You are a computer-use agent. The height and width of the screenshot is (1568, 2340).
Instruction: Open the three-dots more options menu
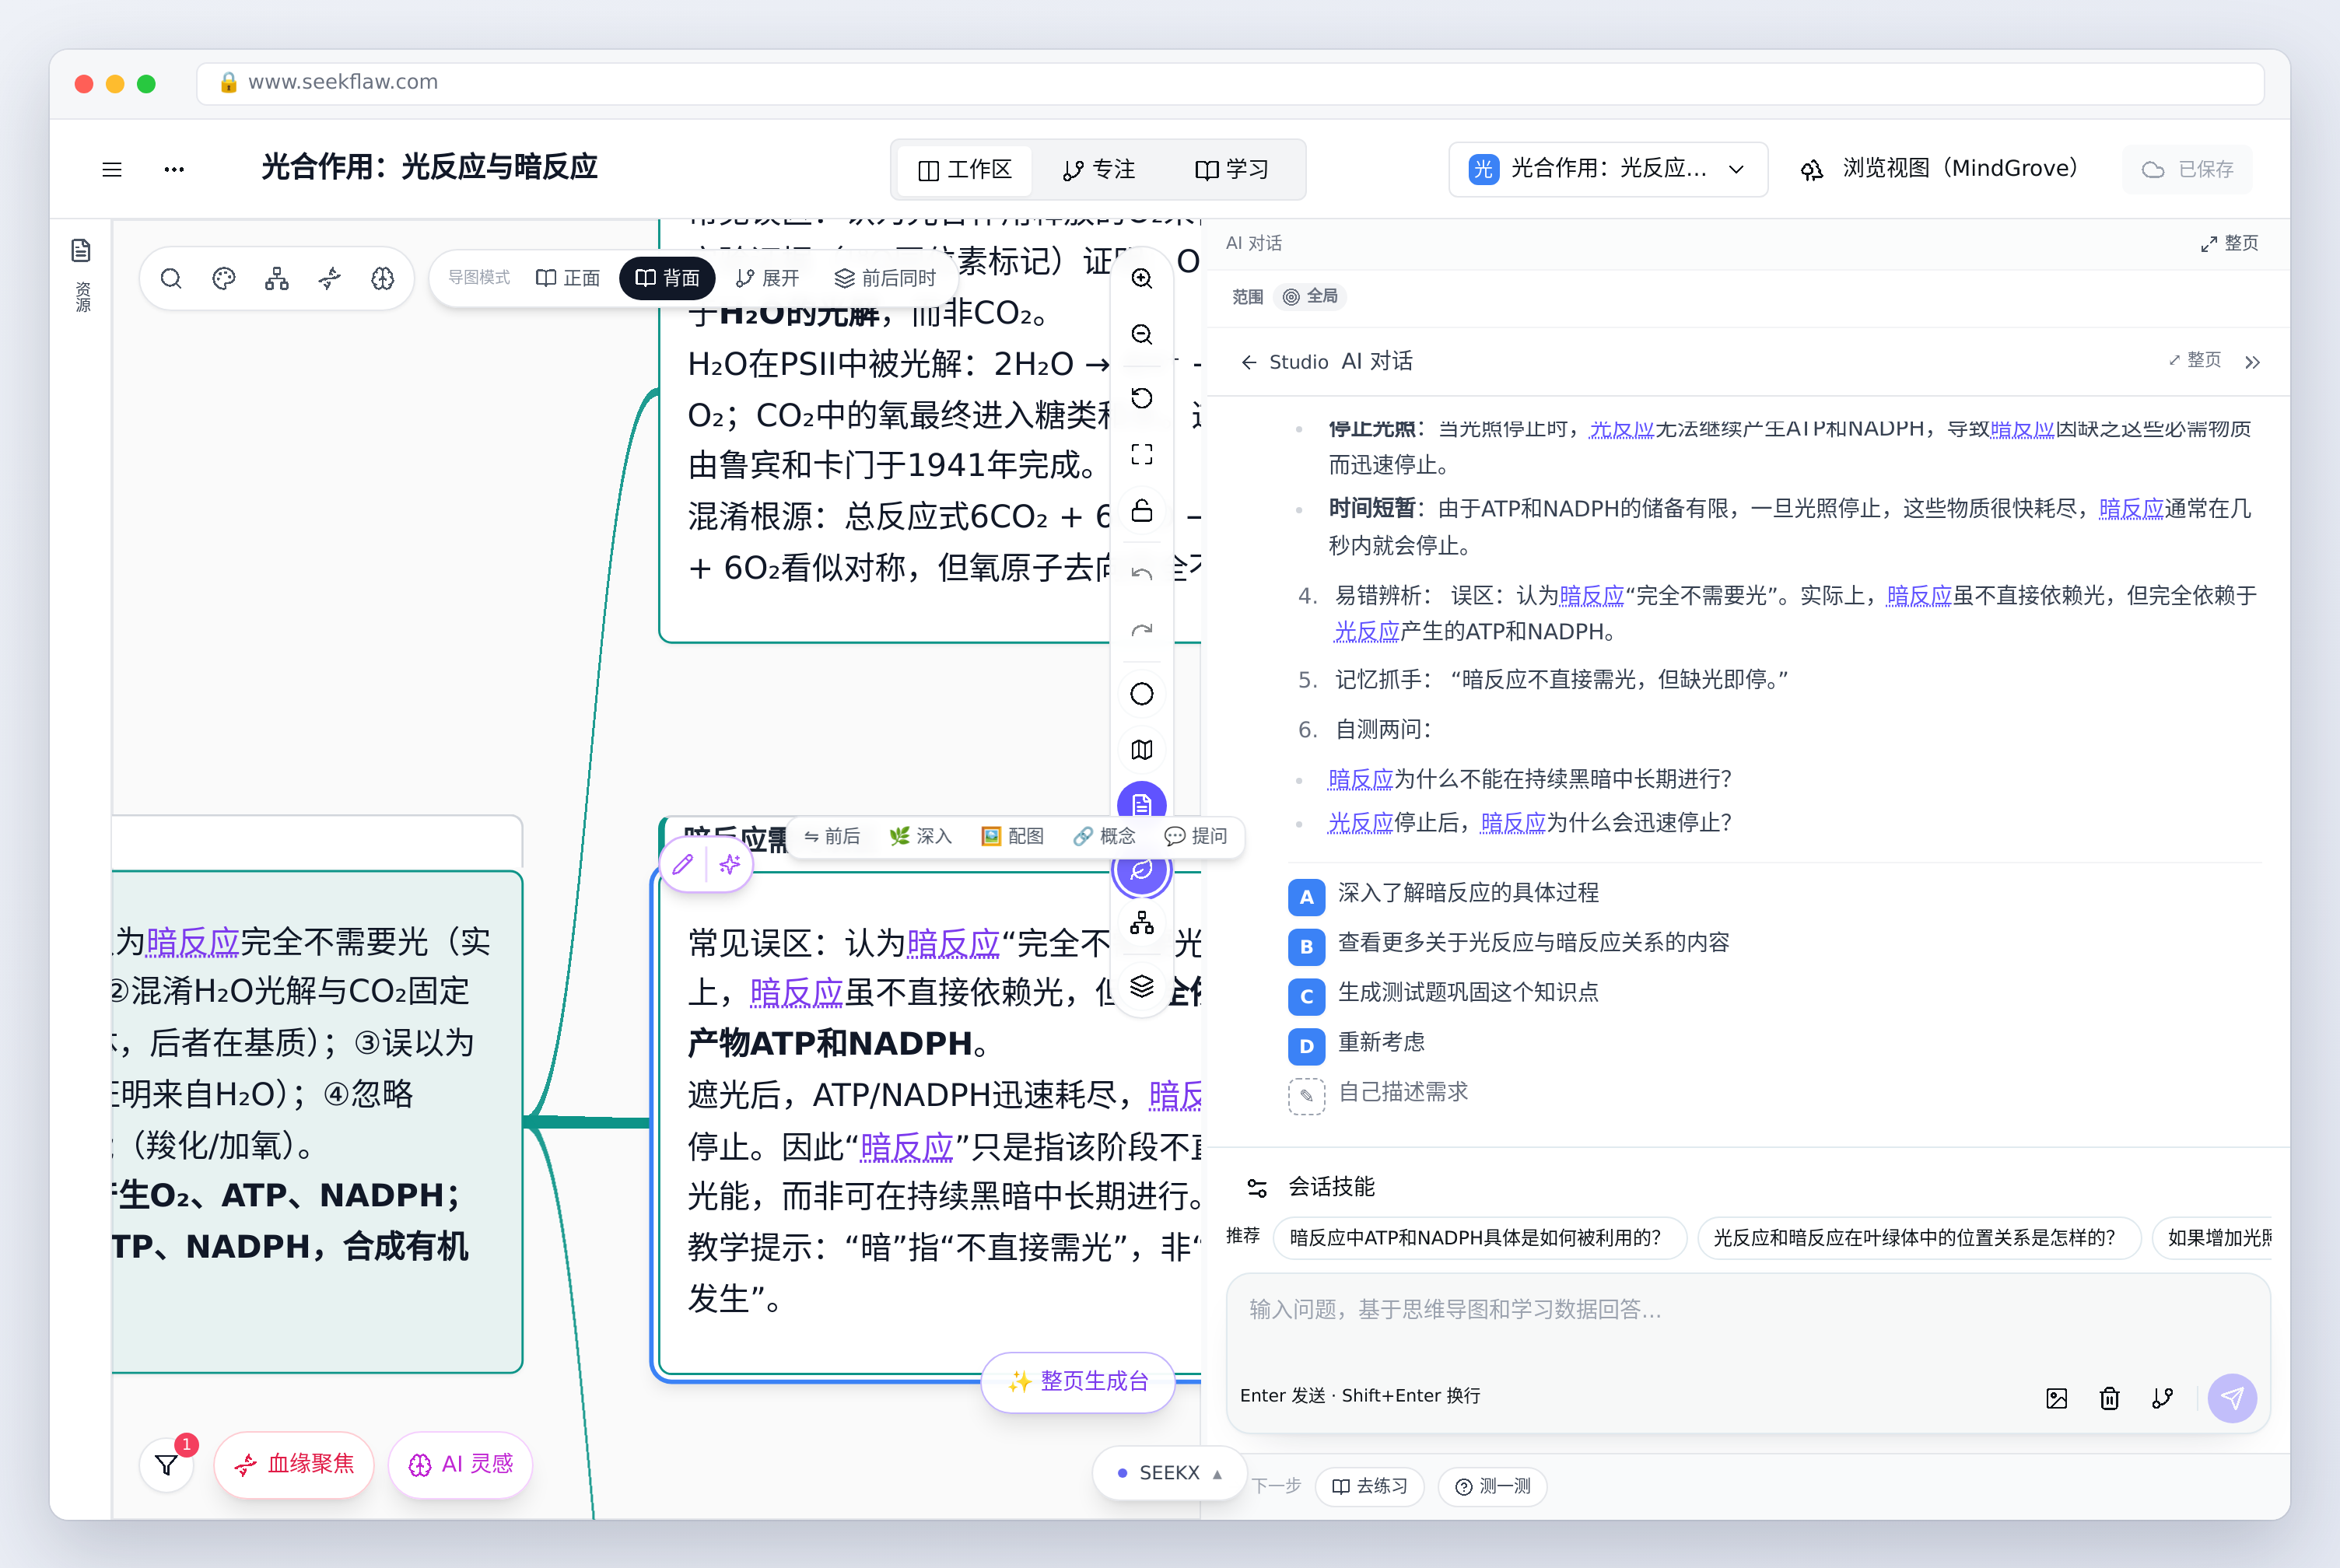coord(174,169)
